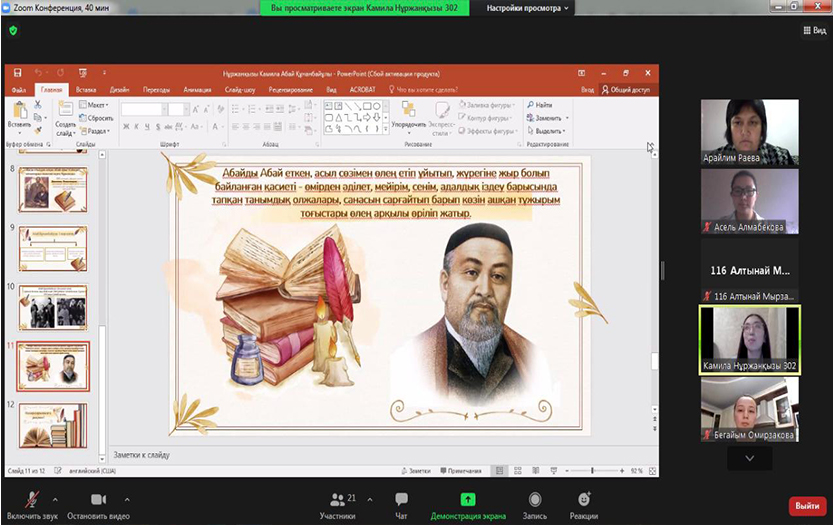This screenshot has height=525, width=833.
Task: Click the green share screen icon
Action: [468, 499]
